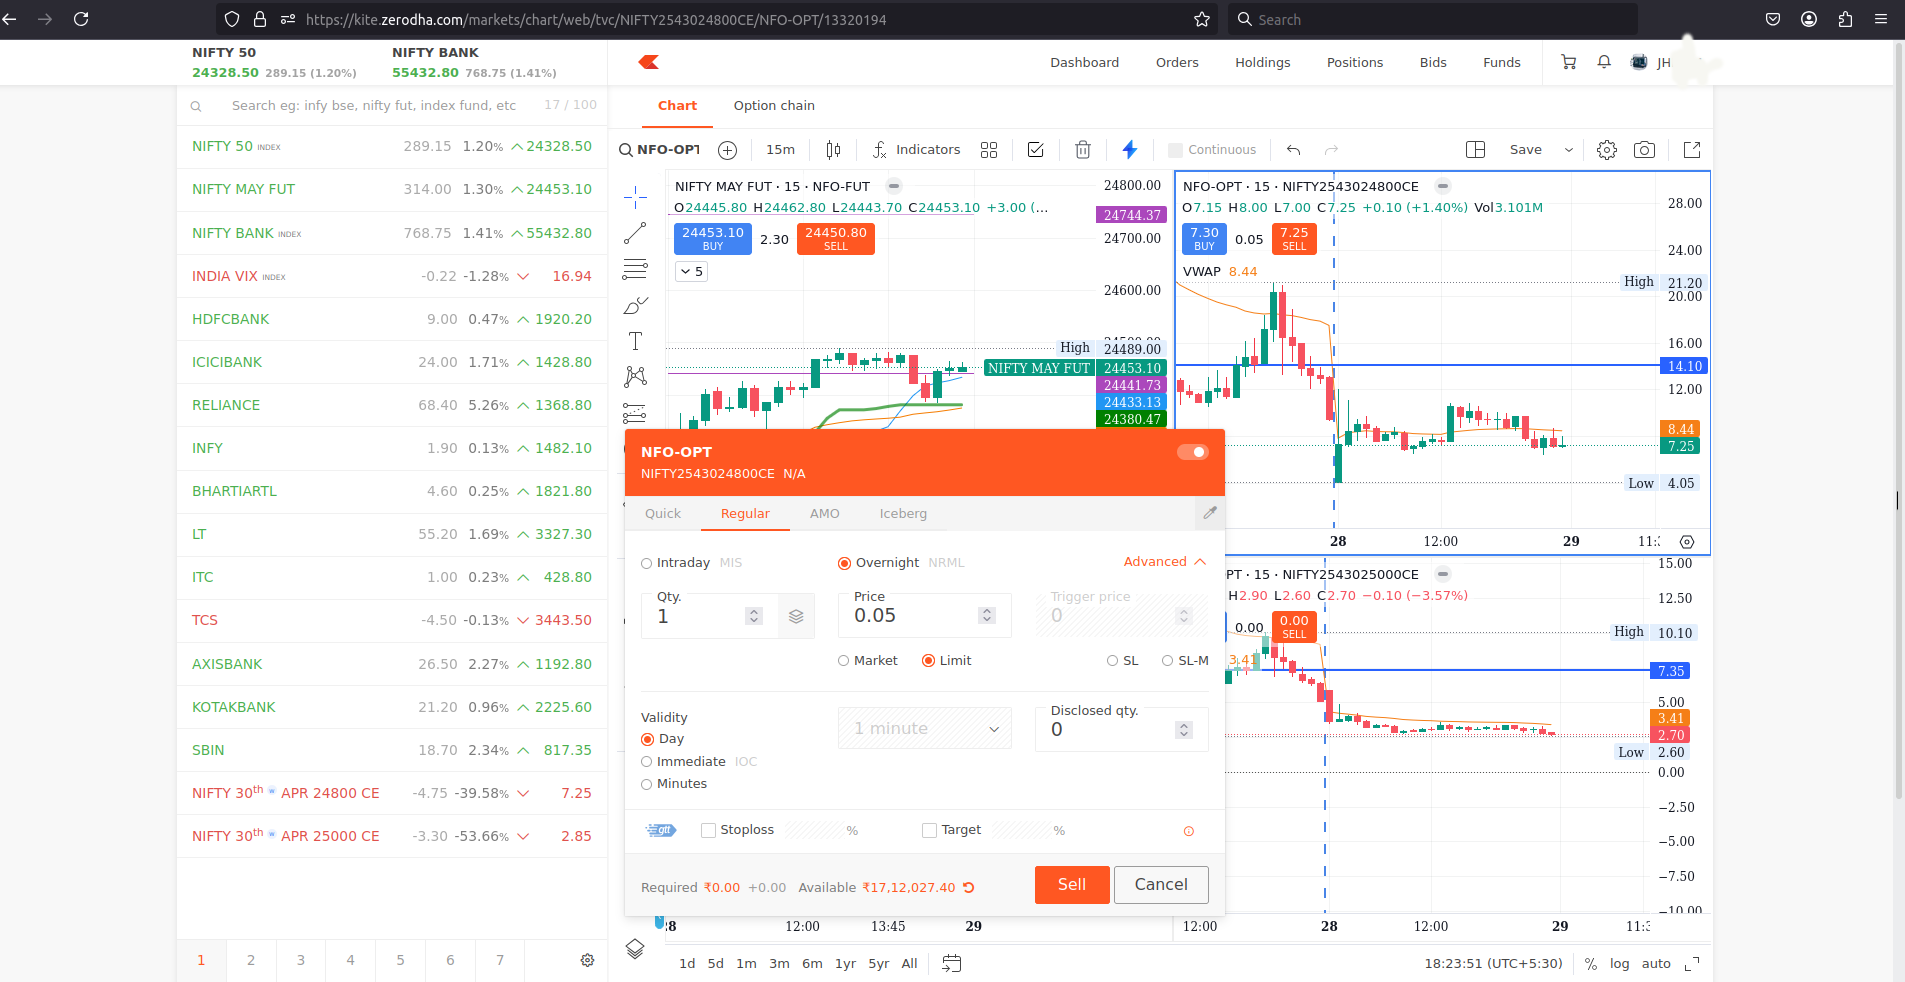Click the trash remove drawings icon

[1083, 150]
